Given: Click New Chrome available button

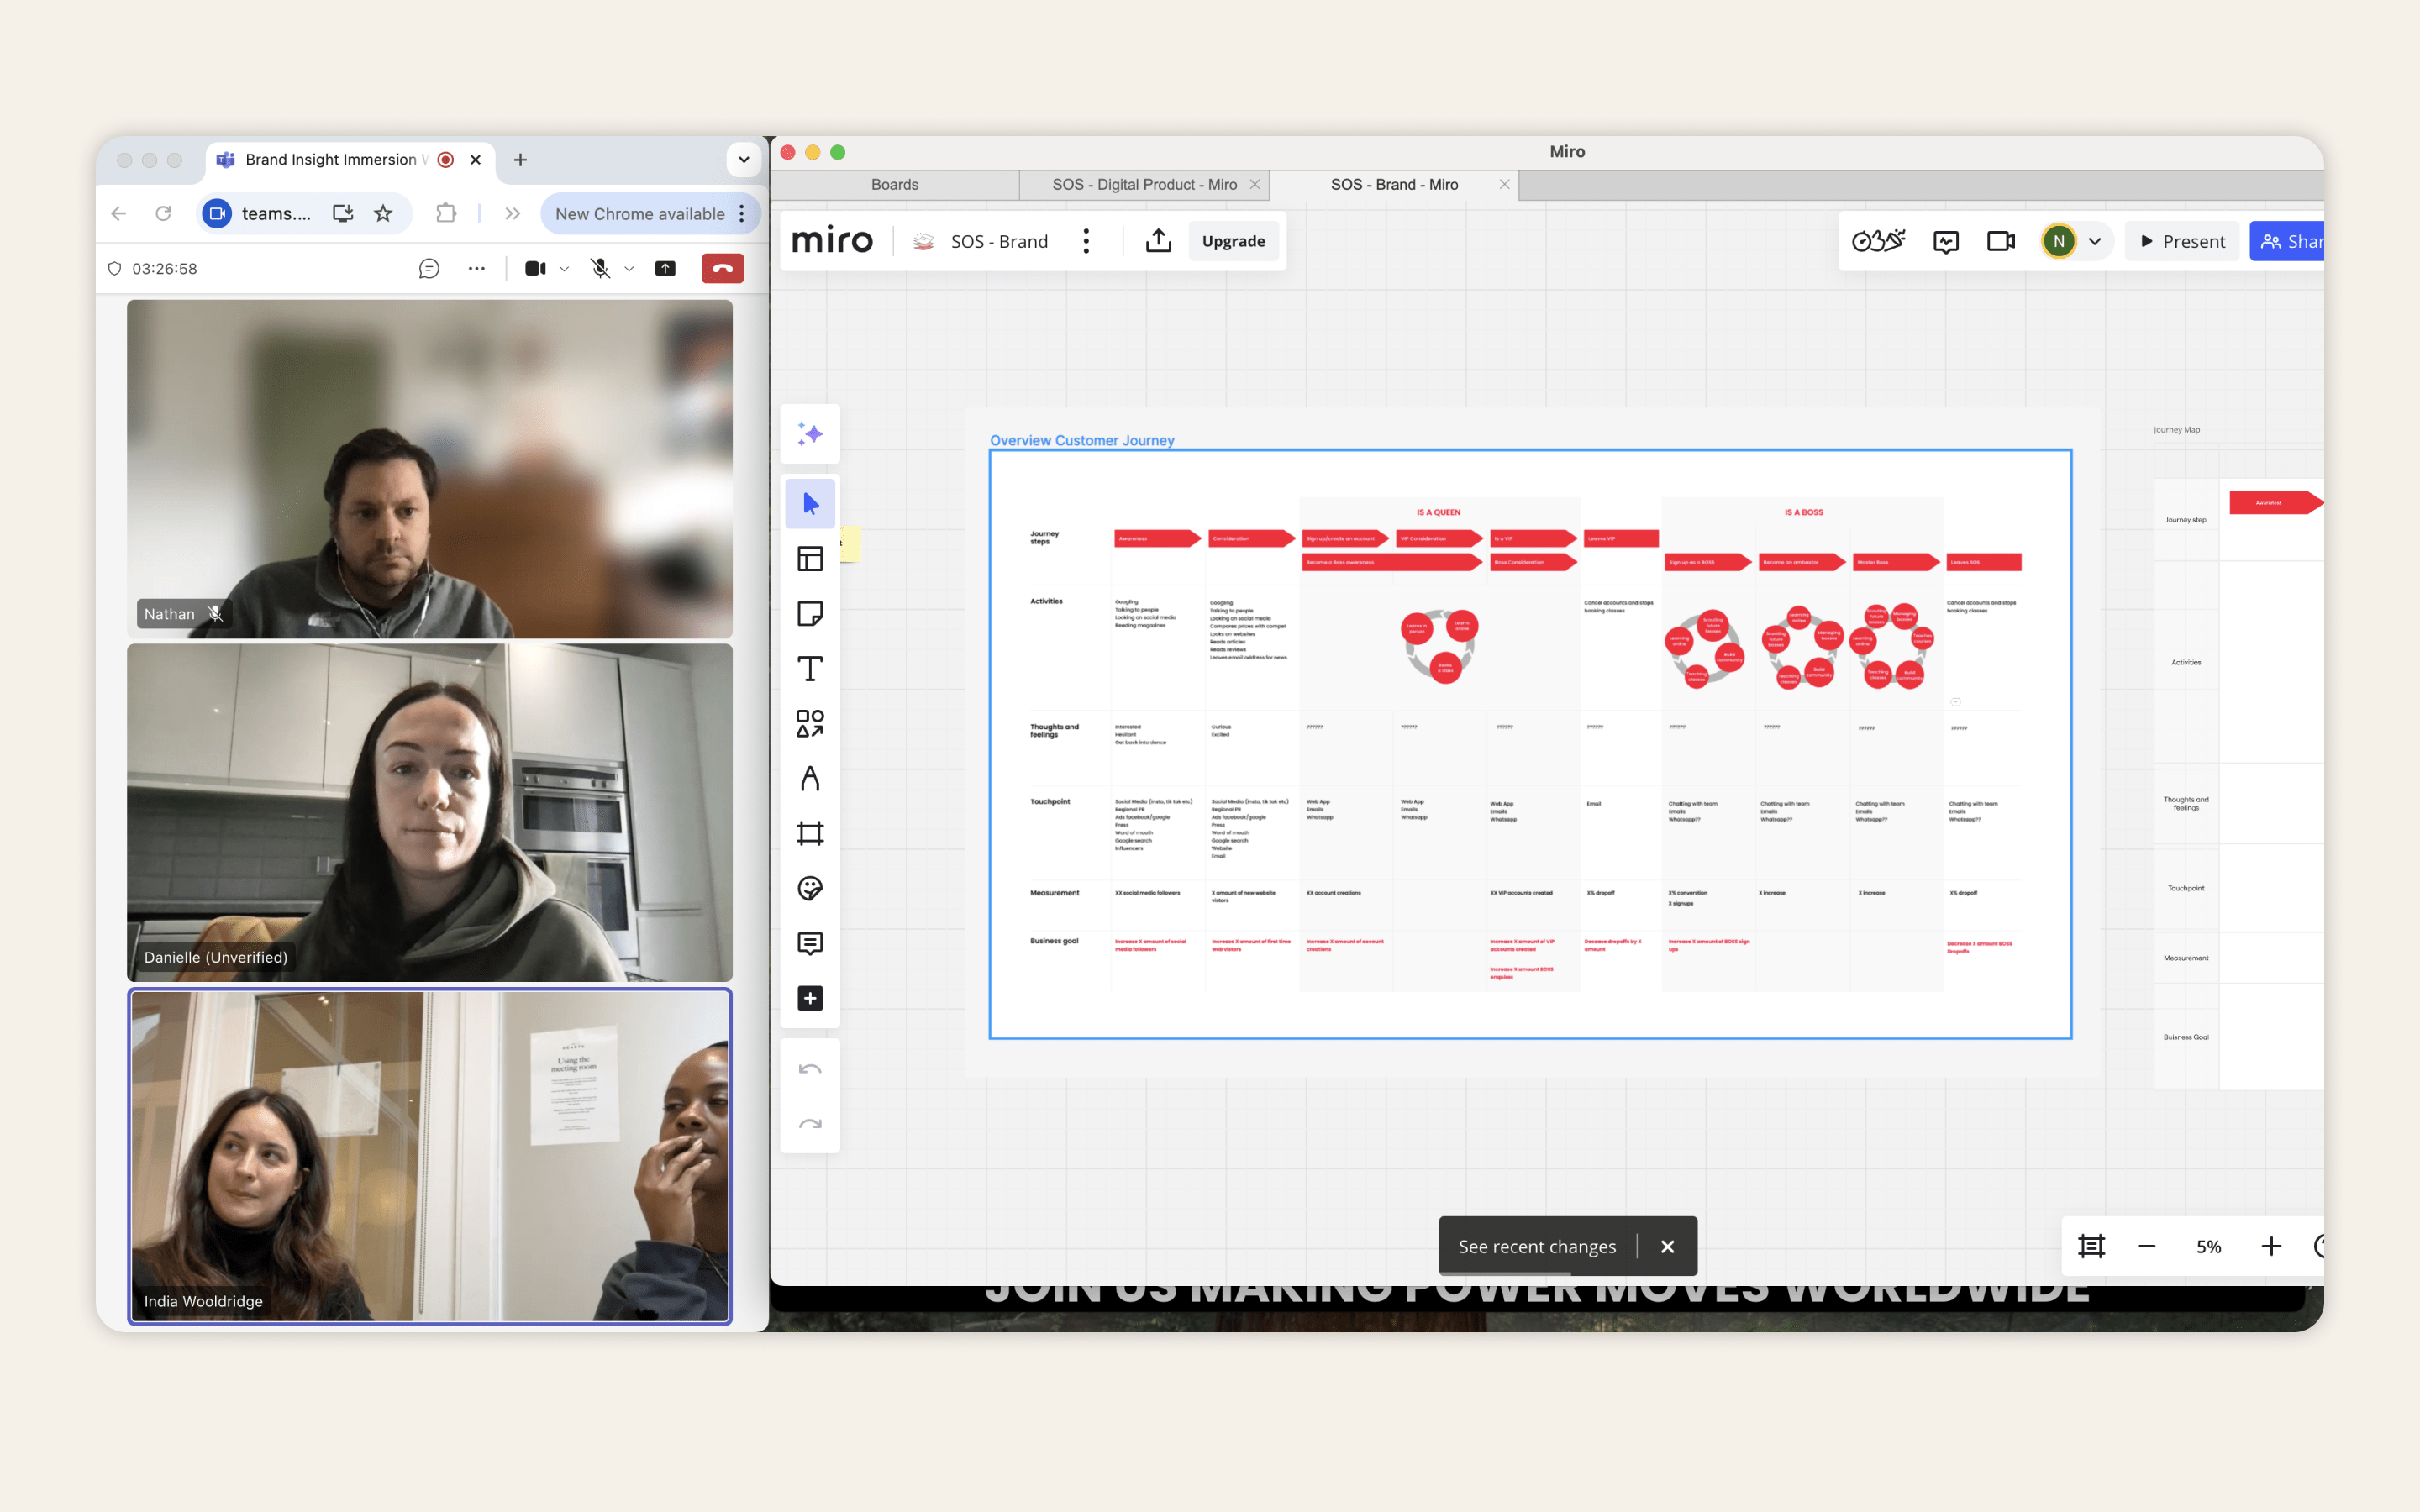Looking at the screenshot, I should click(x=640, y=213).
